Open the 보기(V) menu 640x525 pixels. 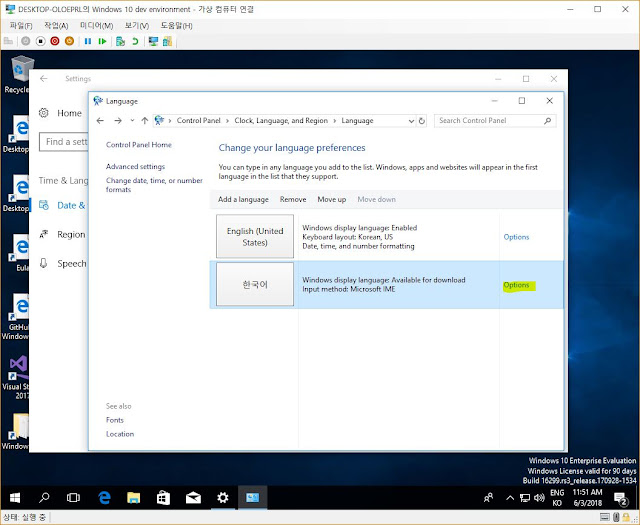pos(137,26)
